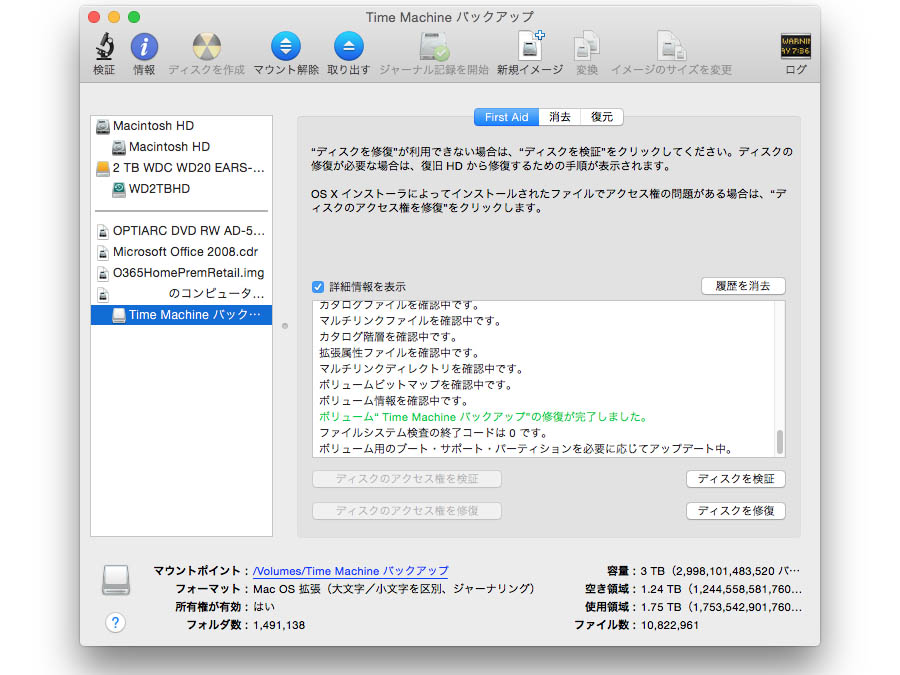Click the 空き領域 1.24 TB value

click(x=721, y=589)
